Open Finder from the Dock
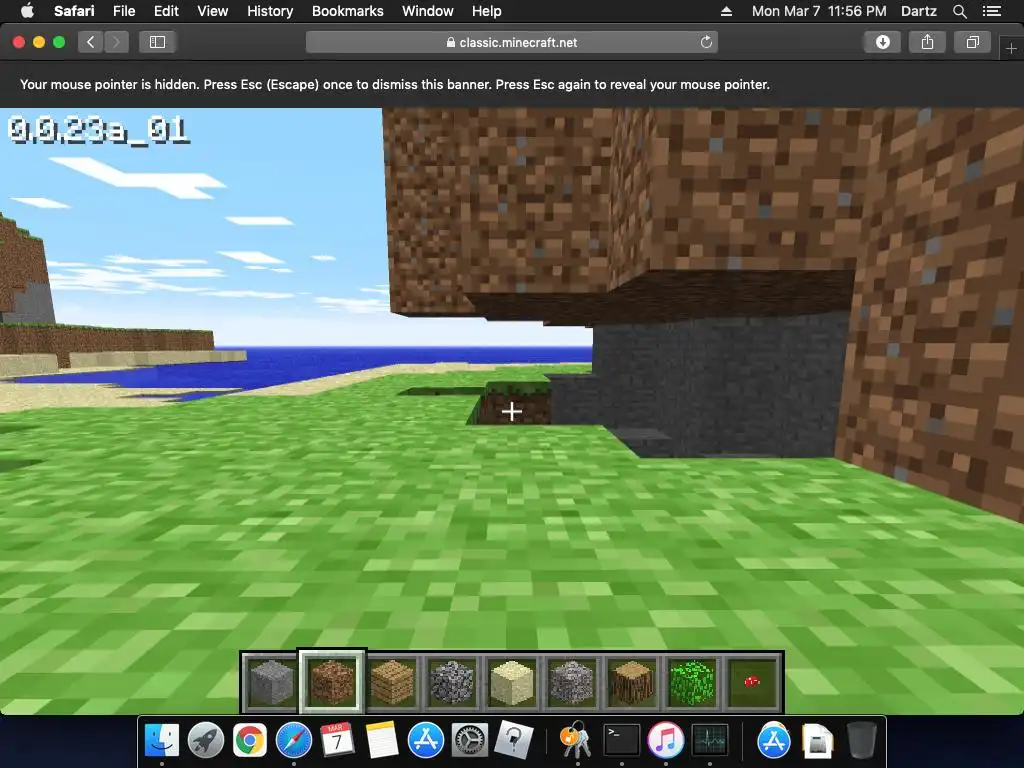This screenshot has height=768, width=1024. [x=161, y=740]
